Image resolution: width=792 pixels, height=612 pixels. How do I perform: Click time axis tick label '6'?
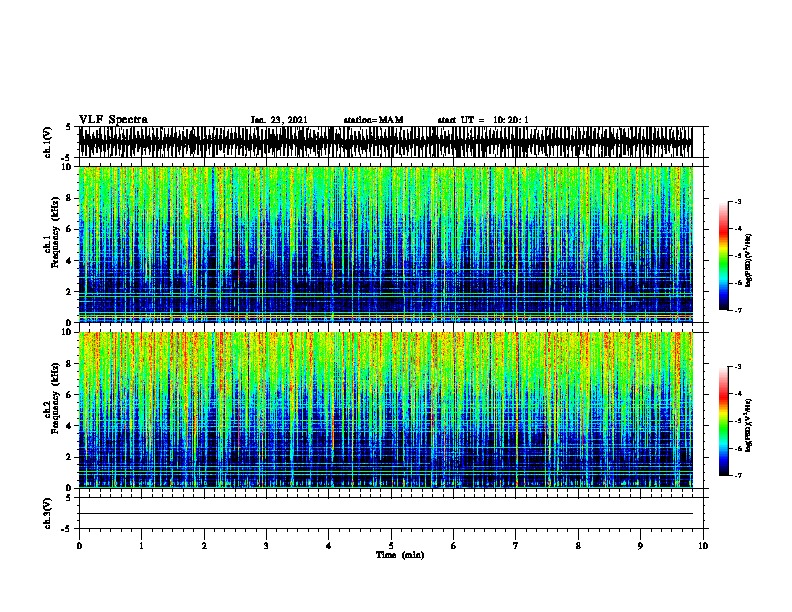(x=453, y=546)
